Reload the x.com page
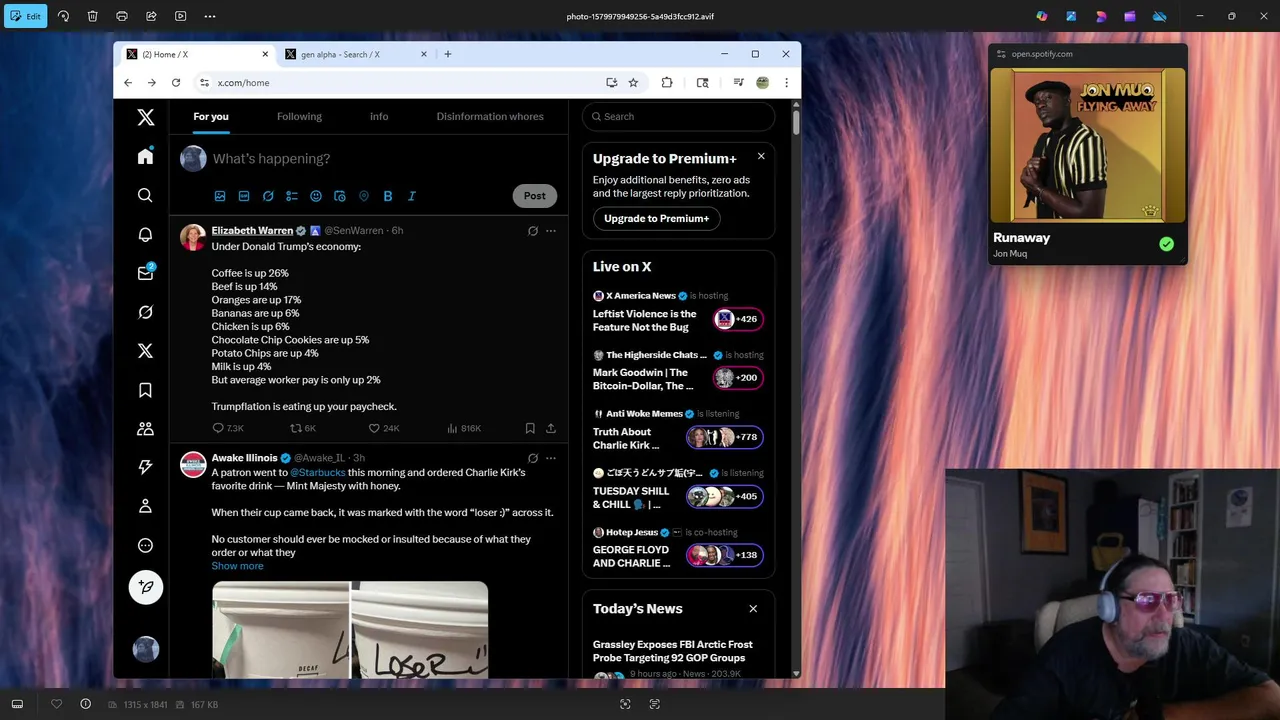This screenshot has height=720, width=1280. click(x=176, y=83)
